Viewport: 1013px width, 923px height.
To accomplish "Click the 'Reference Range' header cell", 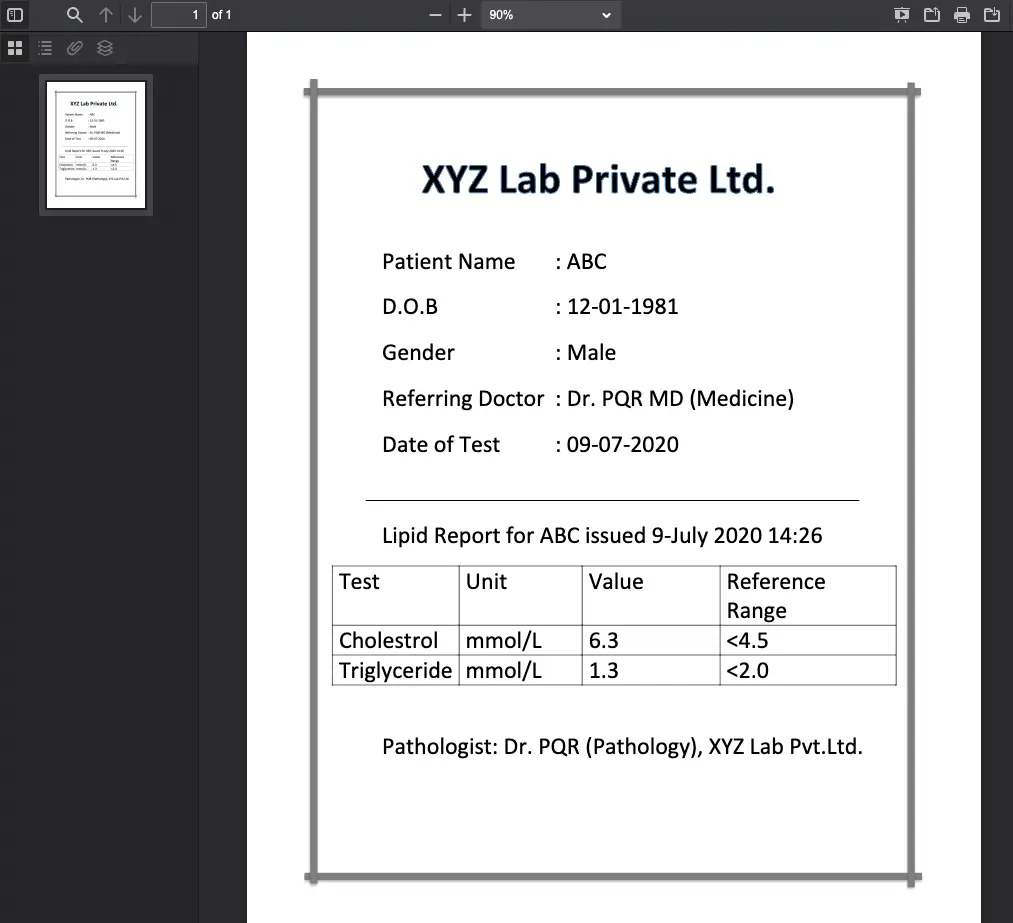I will pyautogui.click(x=808, y=596).
